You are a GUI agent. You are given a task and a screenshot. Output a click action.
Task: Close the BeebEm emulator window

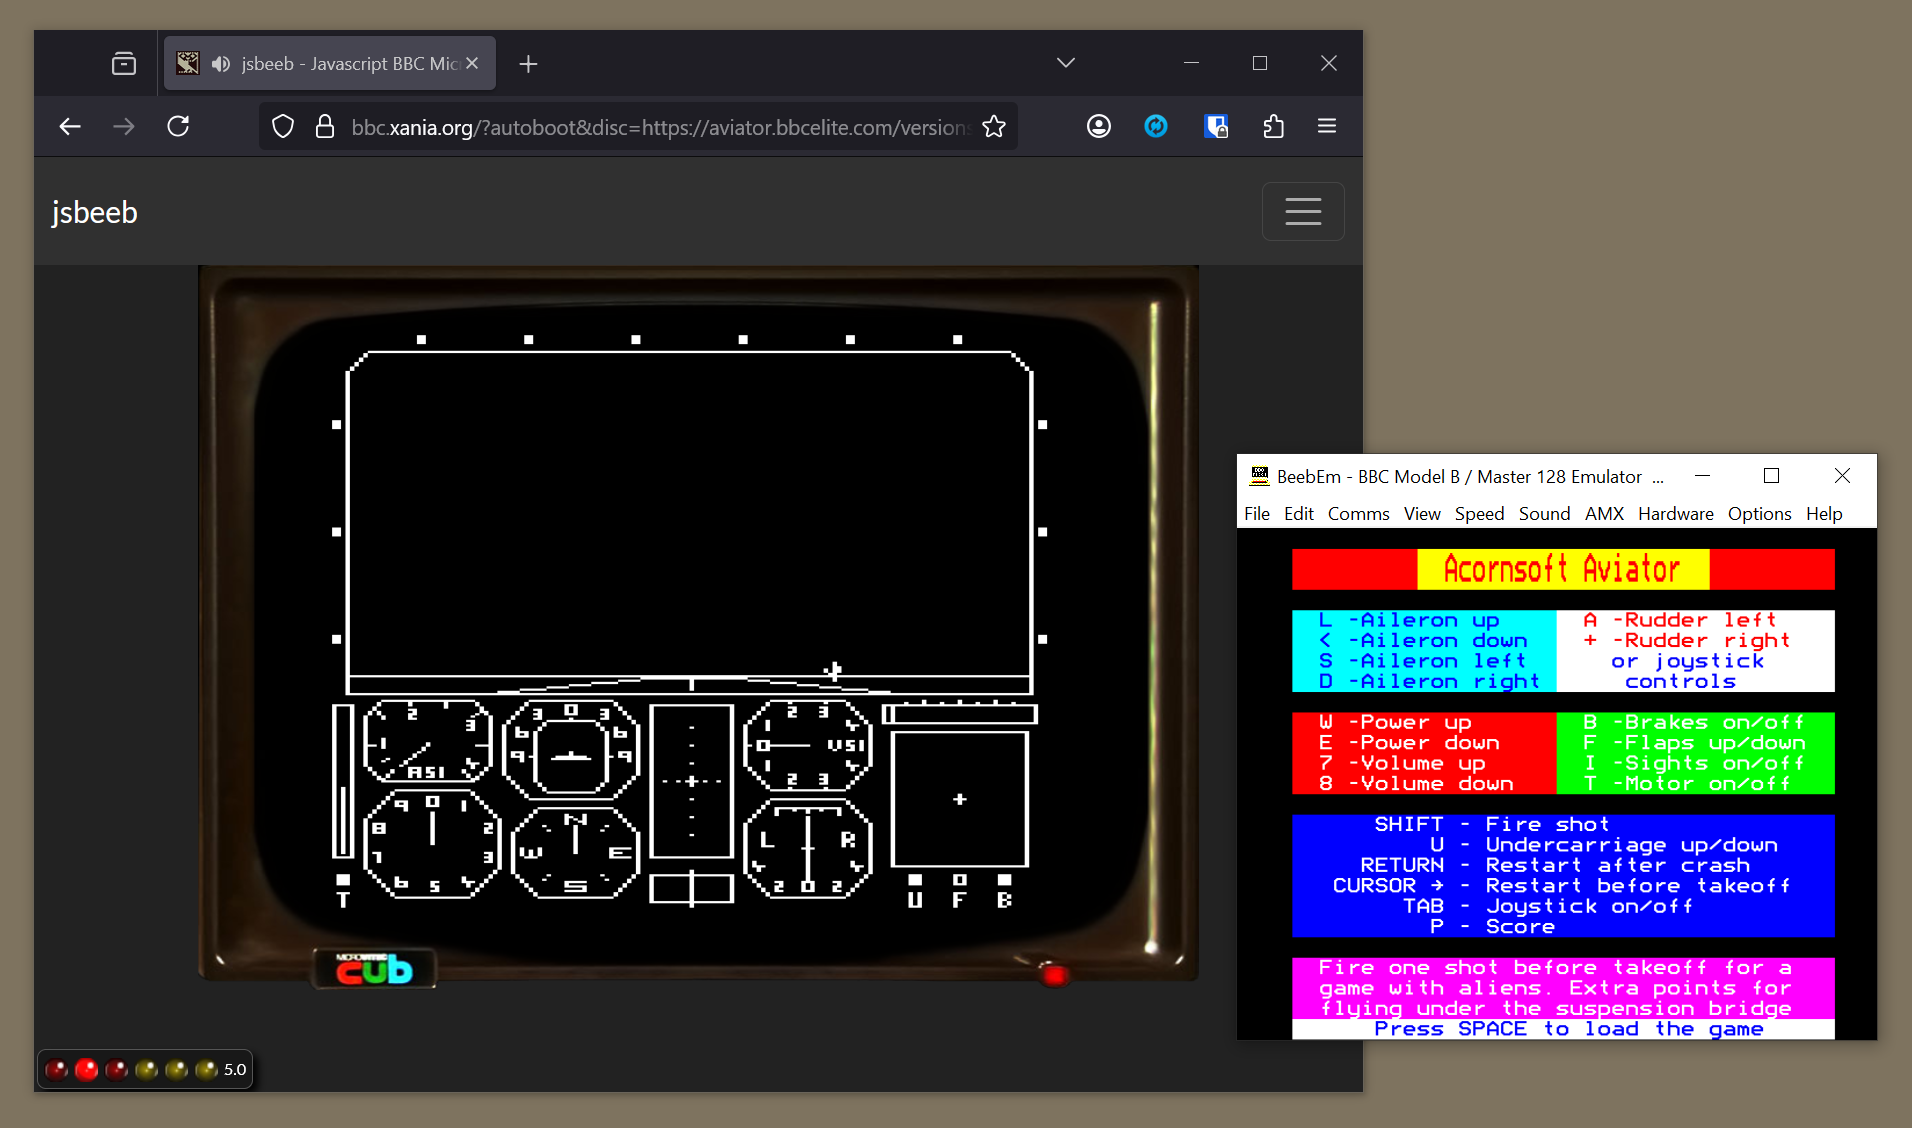pyautogui.click(x=1842, y=476)
